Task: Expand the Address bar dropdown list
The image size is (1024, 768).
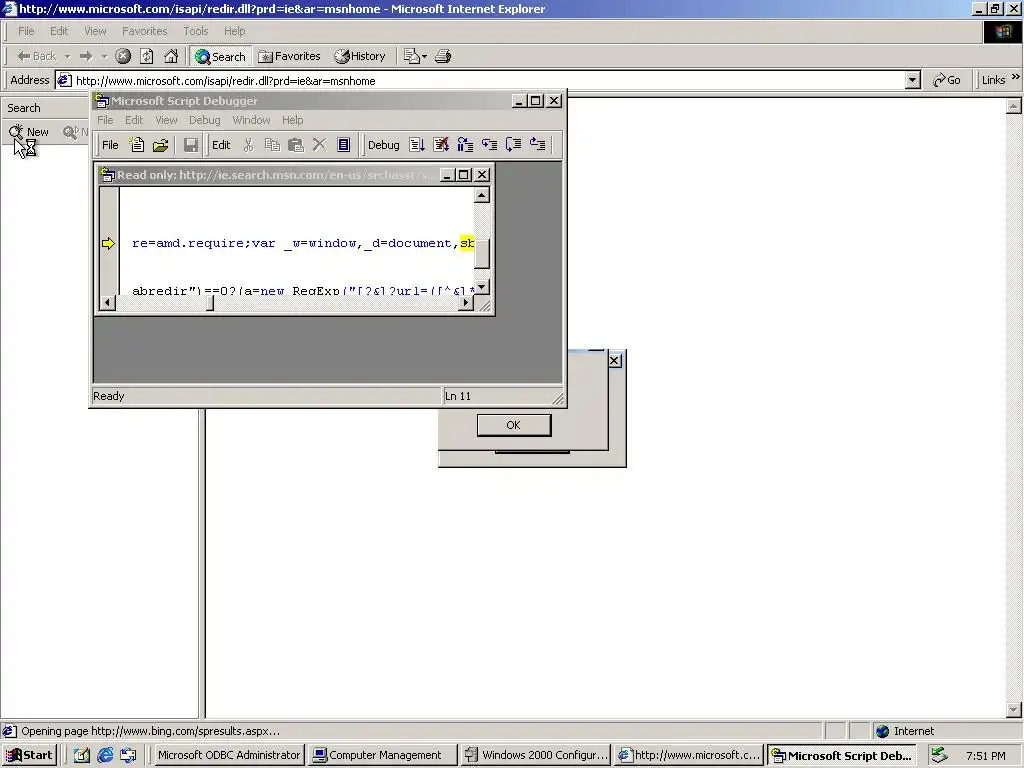Action: click(913, 80)
